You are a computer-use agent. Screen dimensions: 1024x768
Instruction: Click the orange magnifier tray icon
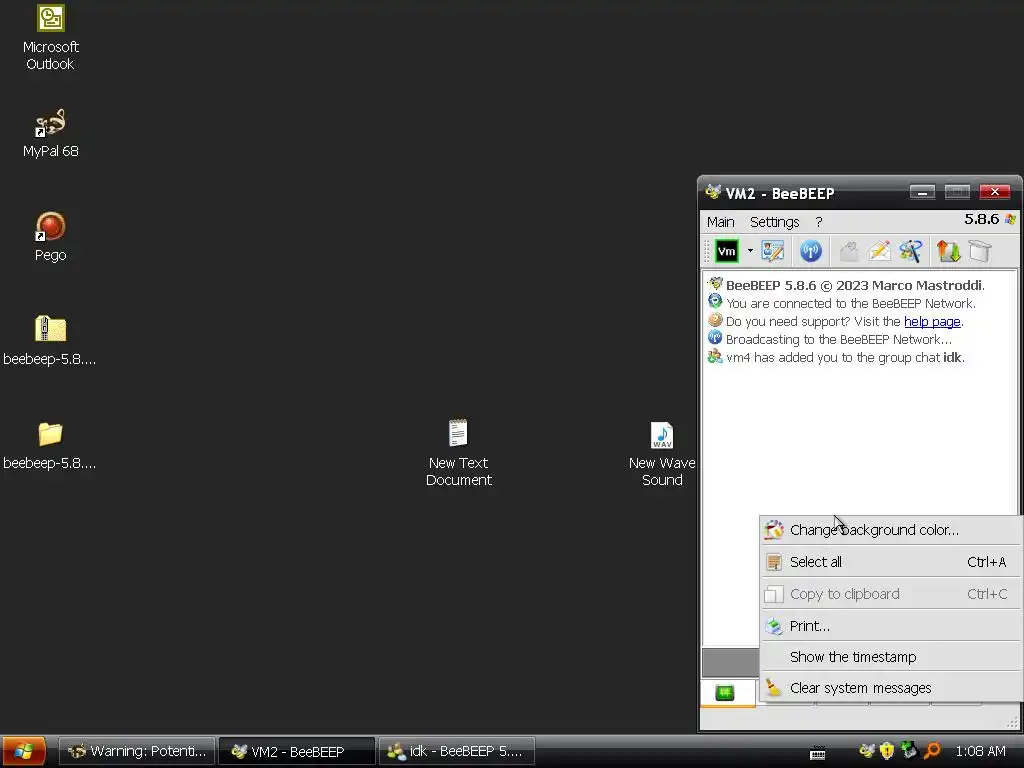931,751
